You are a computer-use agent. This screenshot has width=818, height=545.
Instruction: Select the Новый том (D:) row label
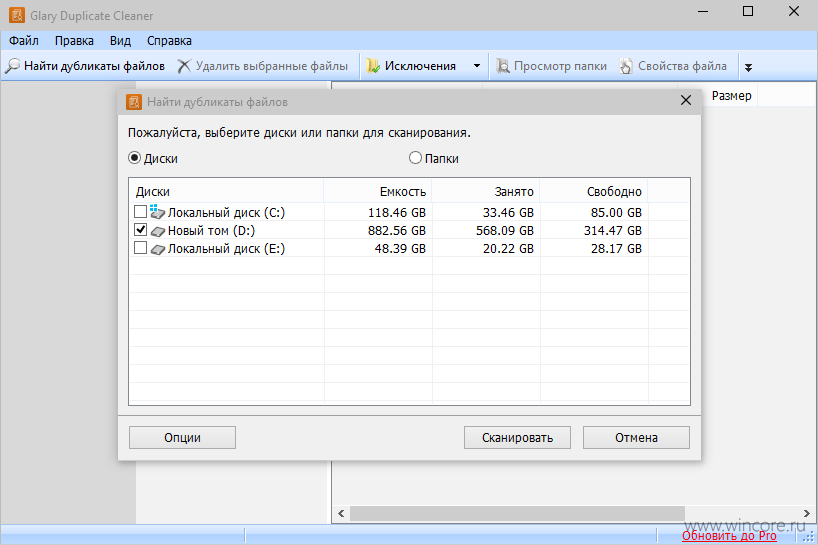click(x=211, y=231)
